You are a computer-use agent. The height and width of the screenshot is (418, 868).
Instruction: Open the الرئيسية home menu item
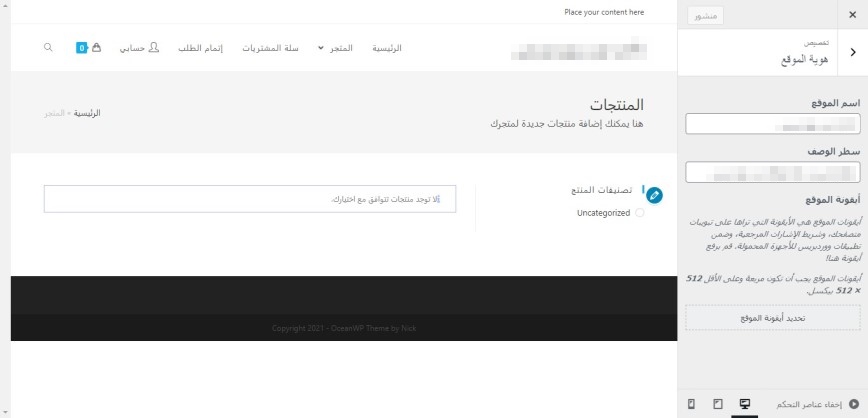tap(386, 48)
